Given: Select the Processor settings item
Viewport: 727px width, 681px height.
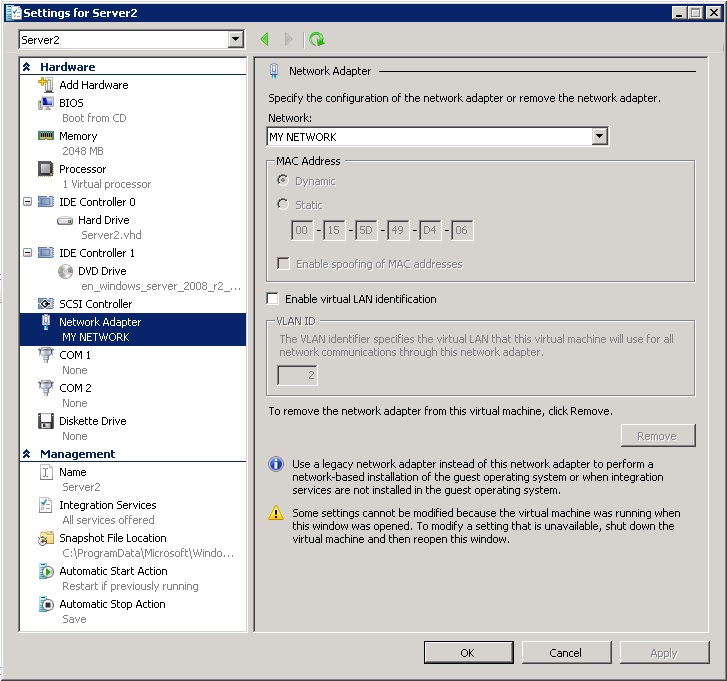Looking at the screenshot, I should tap(83, 169).
